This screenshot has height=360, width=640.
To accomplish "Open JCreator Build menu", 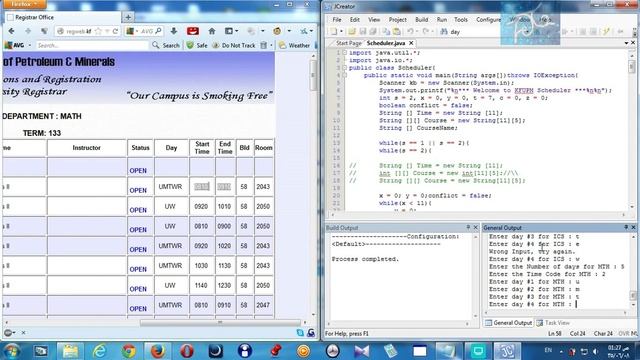I will click(x=422, y=20).
